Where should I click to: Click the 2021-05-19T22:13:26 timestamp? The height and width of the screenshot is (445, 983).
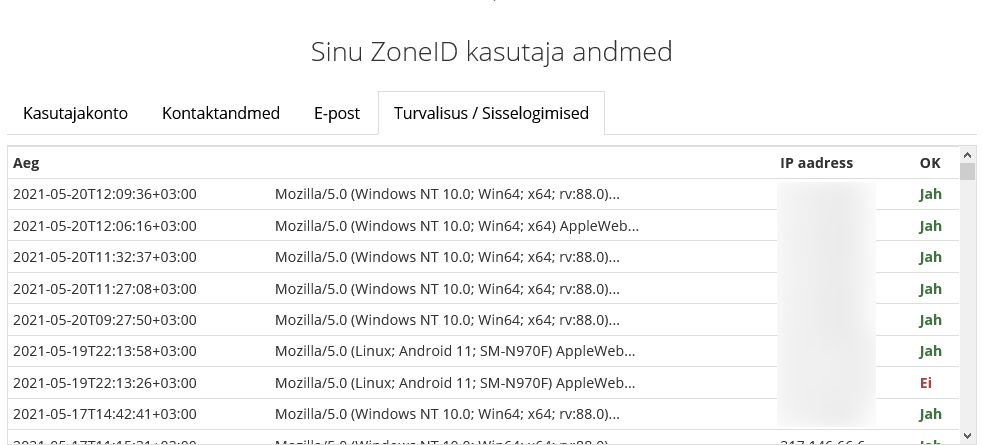(x=105, y=382)
